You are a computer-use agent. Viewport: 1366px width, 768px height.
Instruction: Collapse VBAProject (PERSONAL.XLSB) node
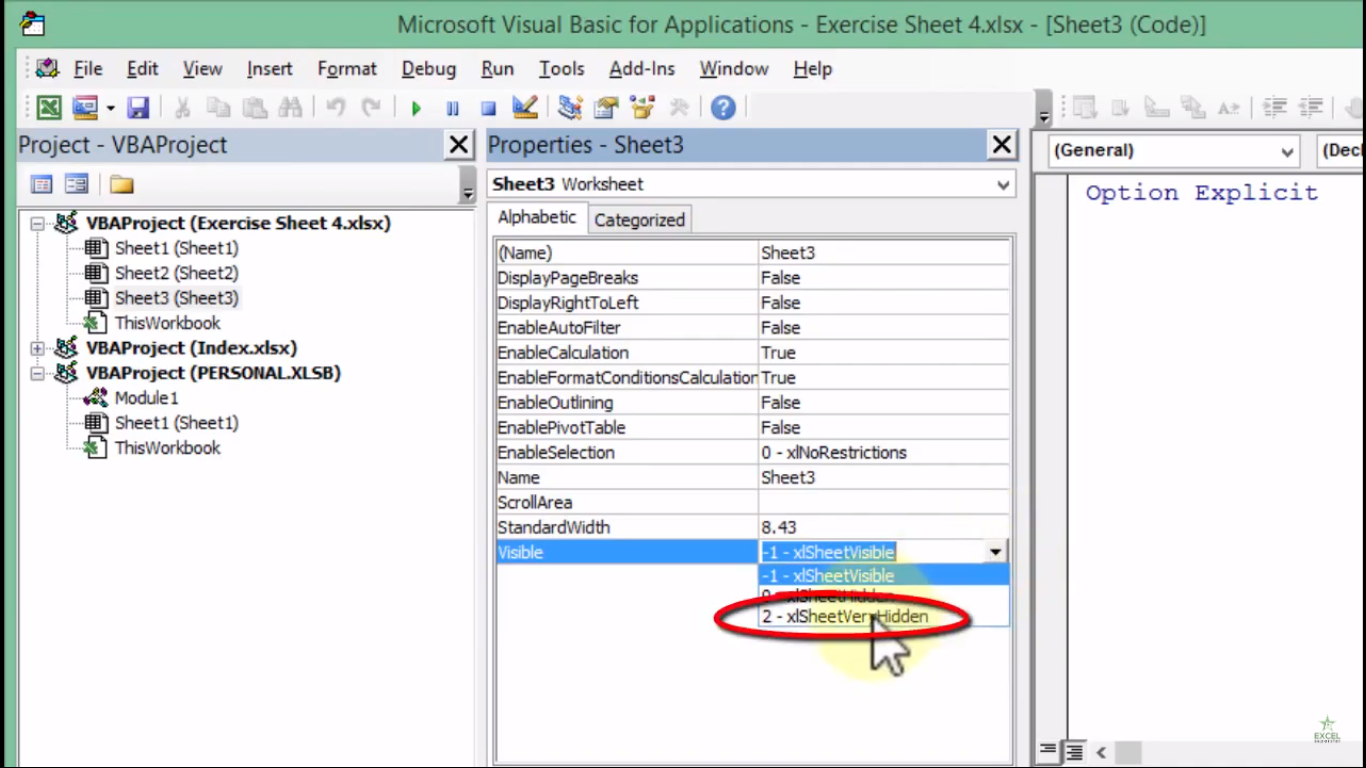37,373
